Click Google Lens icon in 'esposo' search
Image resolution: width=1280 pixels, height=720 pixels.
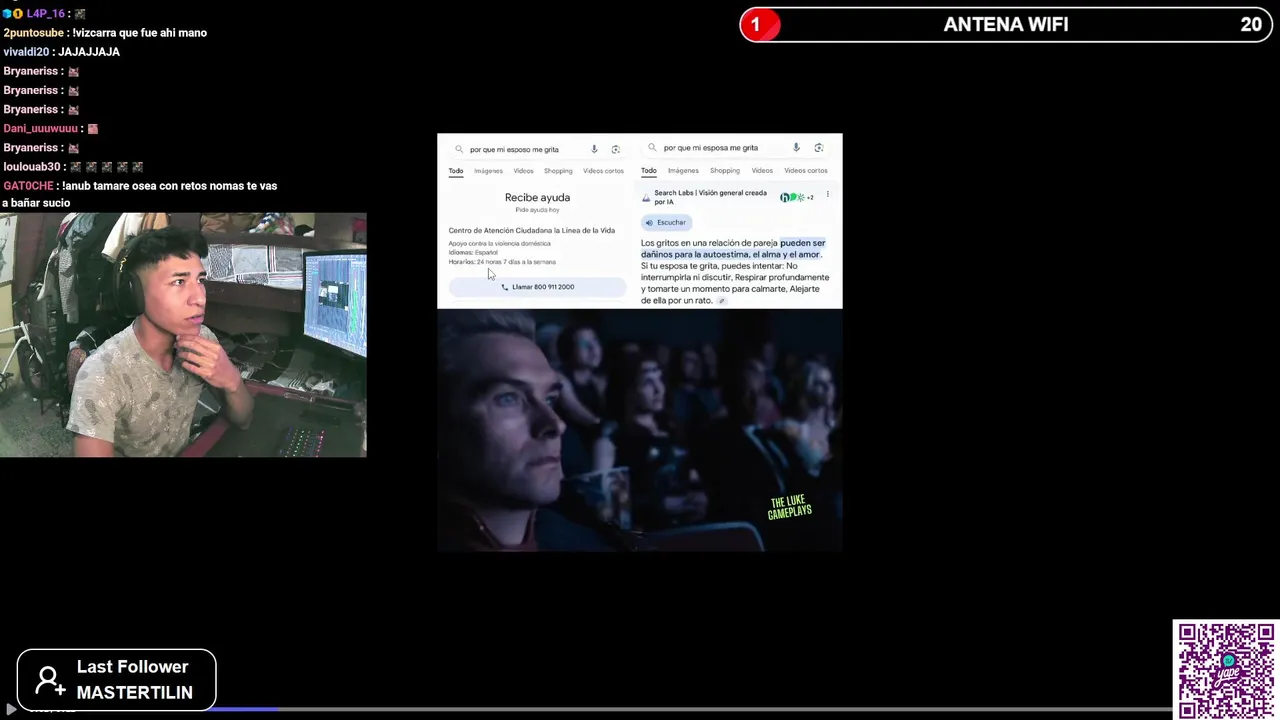(x=615, y=149)
